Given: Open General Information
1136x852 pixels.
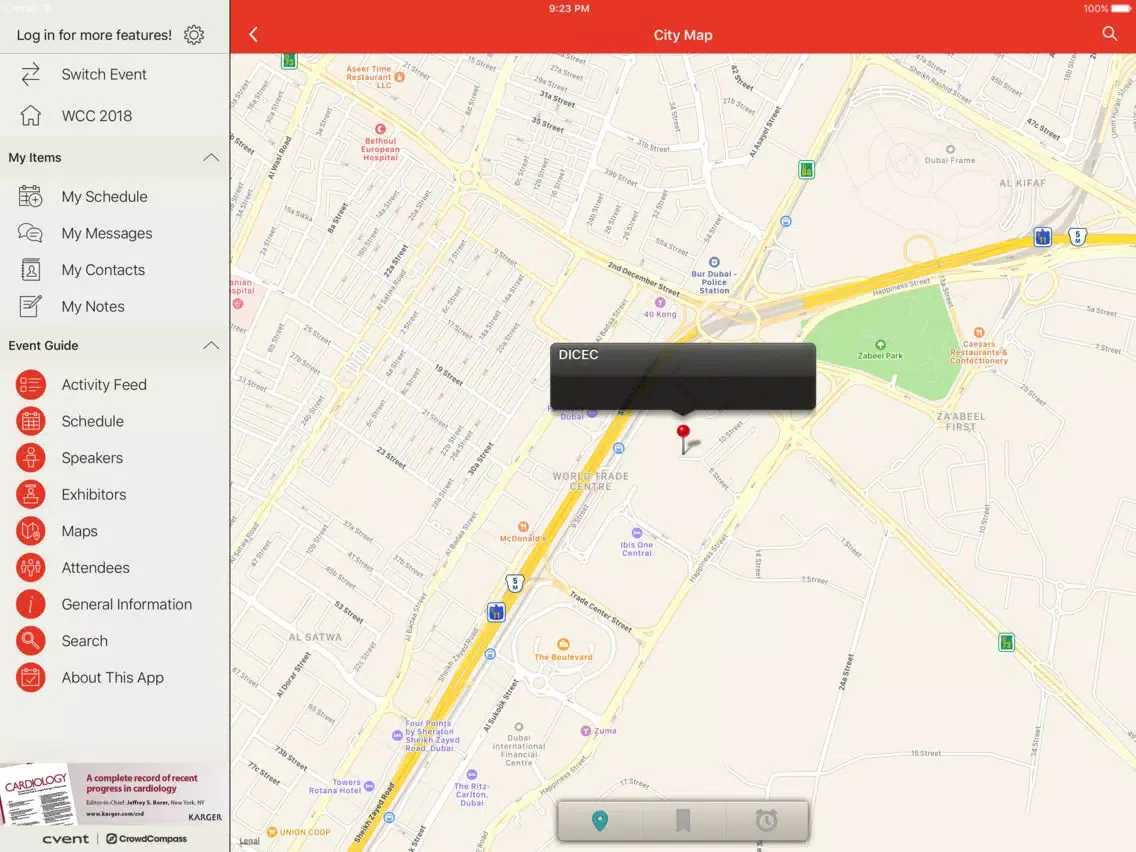Looking at the screenshot, I should [x=114, y=604].
